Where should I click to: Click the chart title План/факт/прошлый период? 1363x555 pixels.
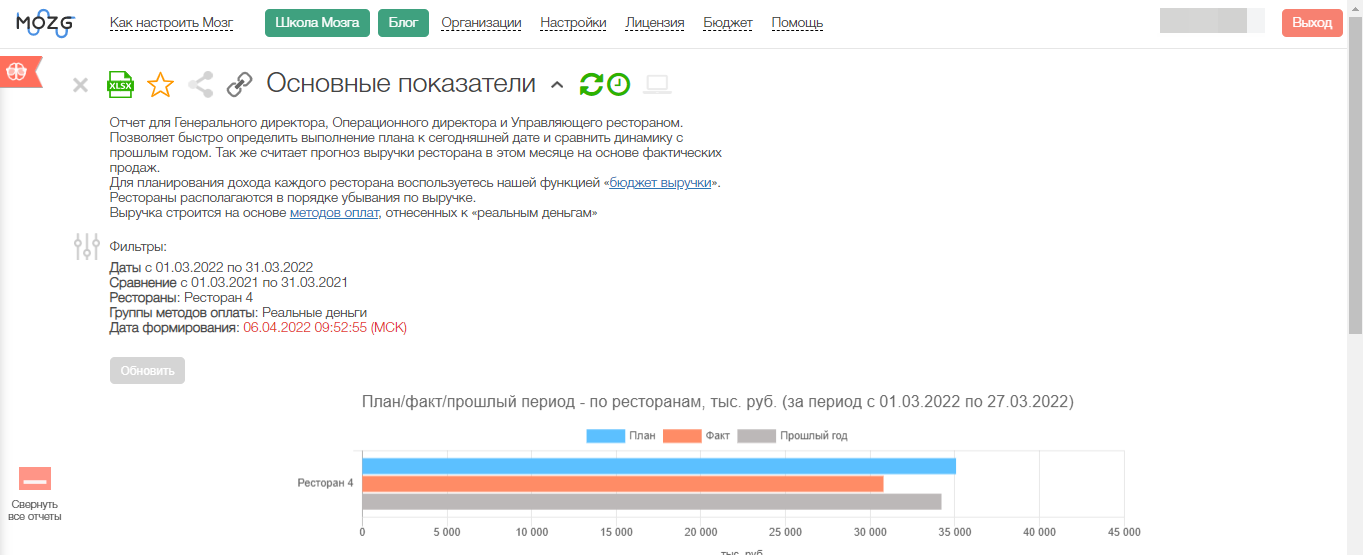tap(717, 401)
